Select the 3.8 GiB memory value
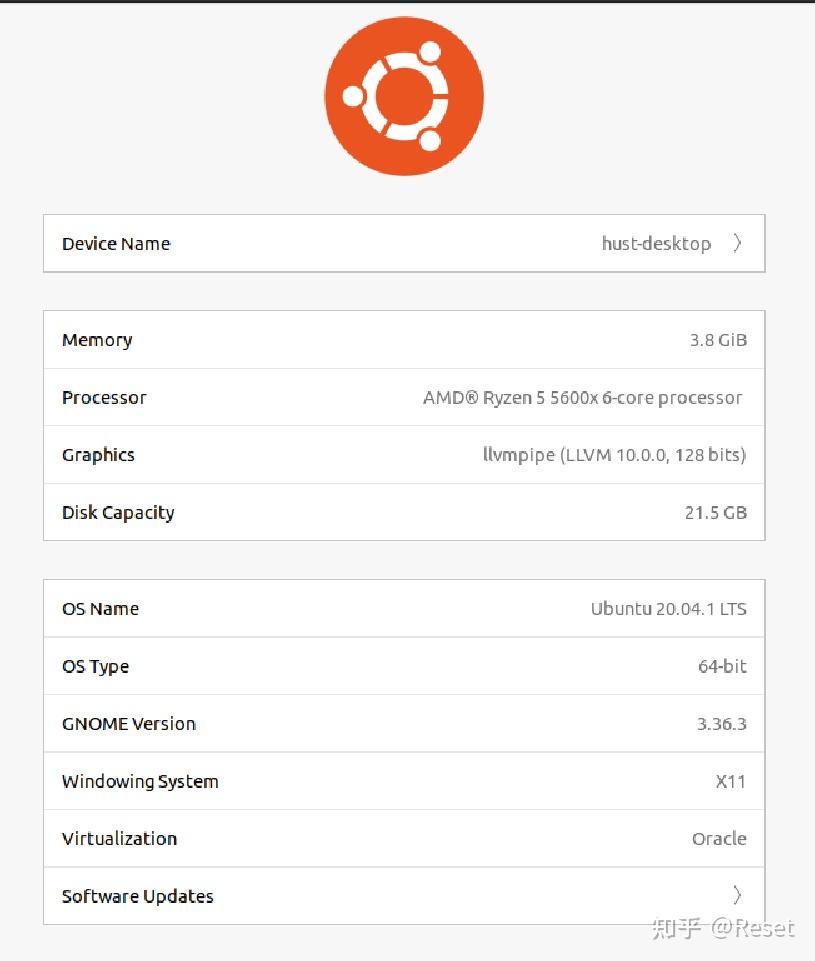815x961 pixels. click(718, 340)
